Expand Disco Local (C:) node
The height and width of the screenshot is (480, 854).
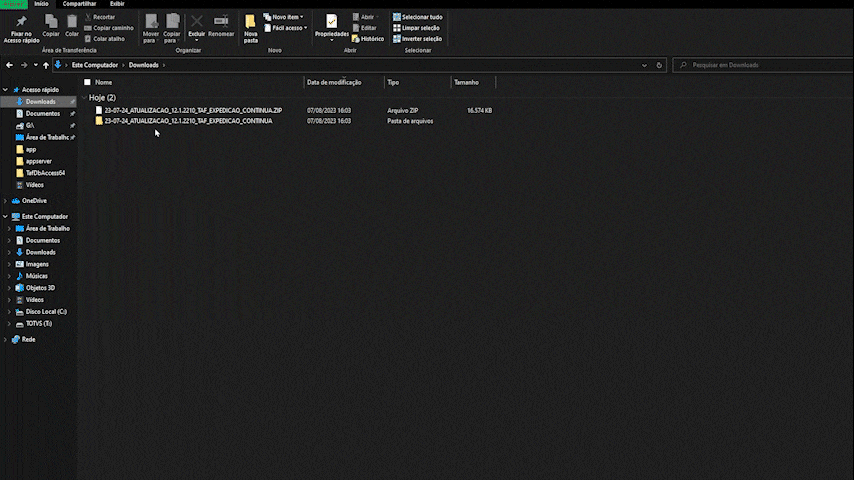coord(9,312)
